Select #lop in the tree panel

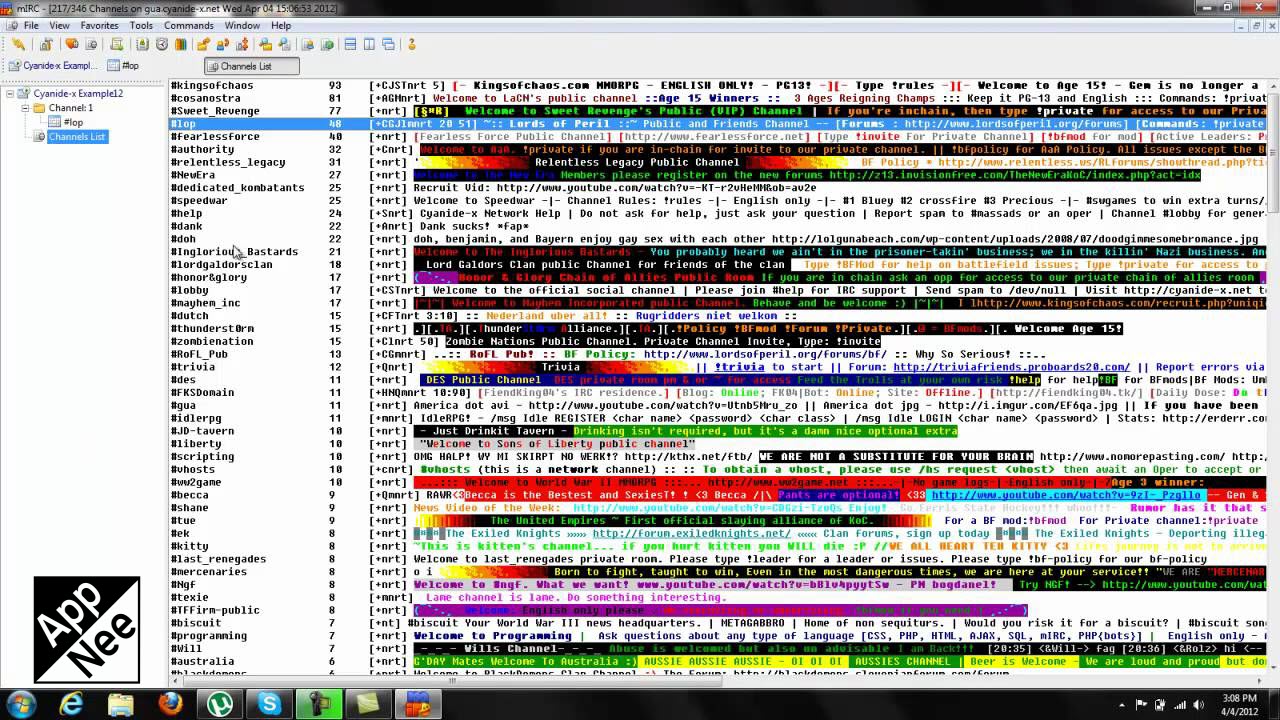[x=73, y=122]
